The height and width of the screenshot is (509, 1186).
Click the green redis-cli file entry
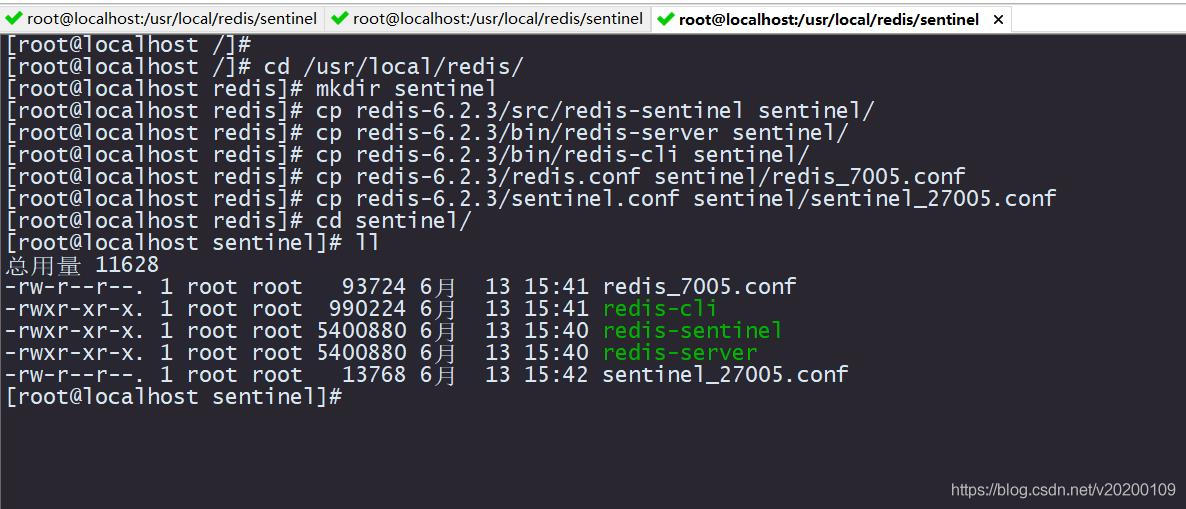(660, 309)
